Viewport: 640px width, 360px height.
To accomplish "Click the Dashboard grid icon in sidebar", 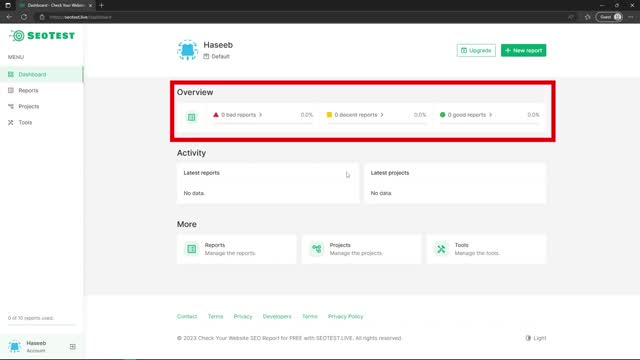I will [11, 74].
